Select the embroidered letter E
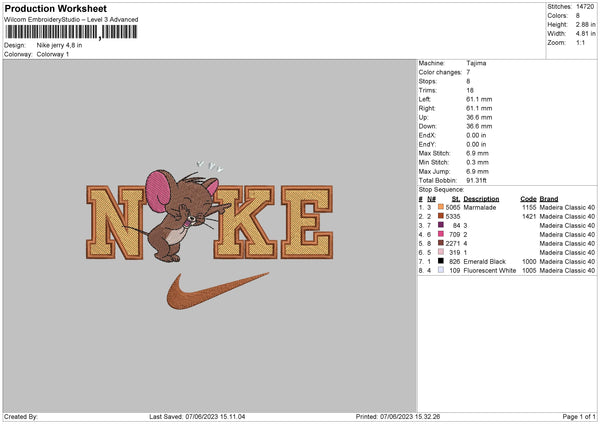The image size is (600, 424). point(307,222)
